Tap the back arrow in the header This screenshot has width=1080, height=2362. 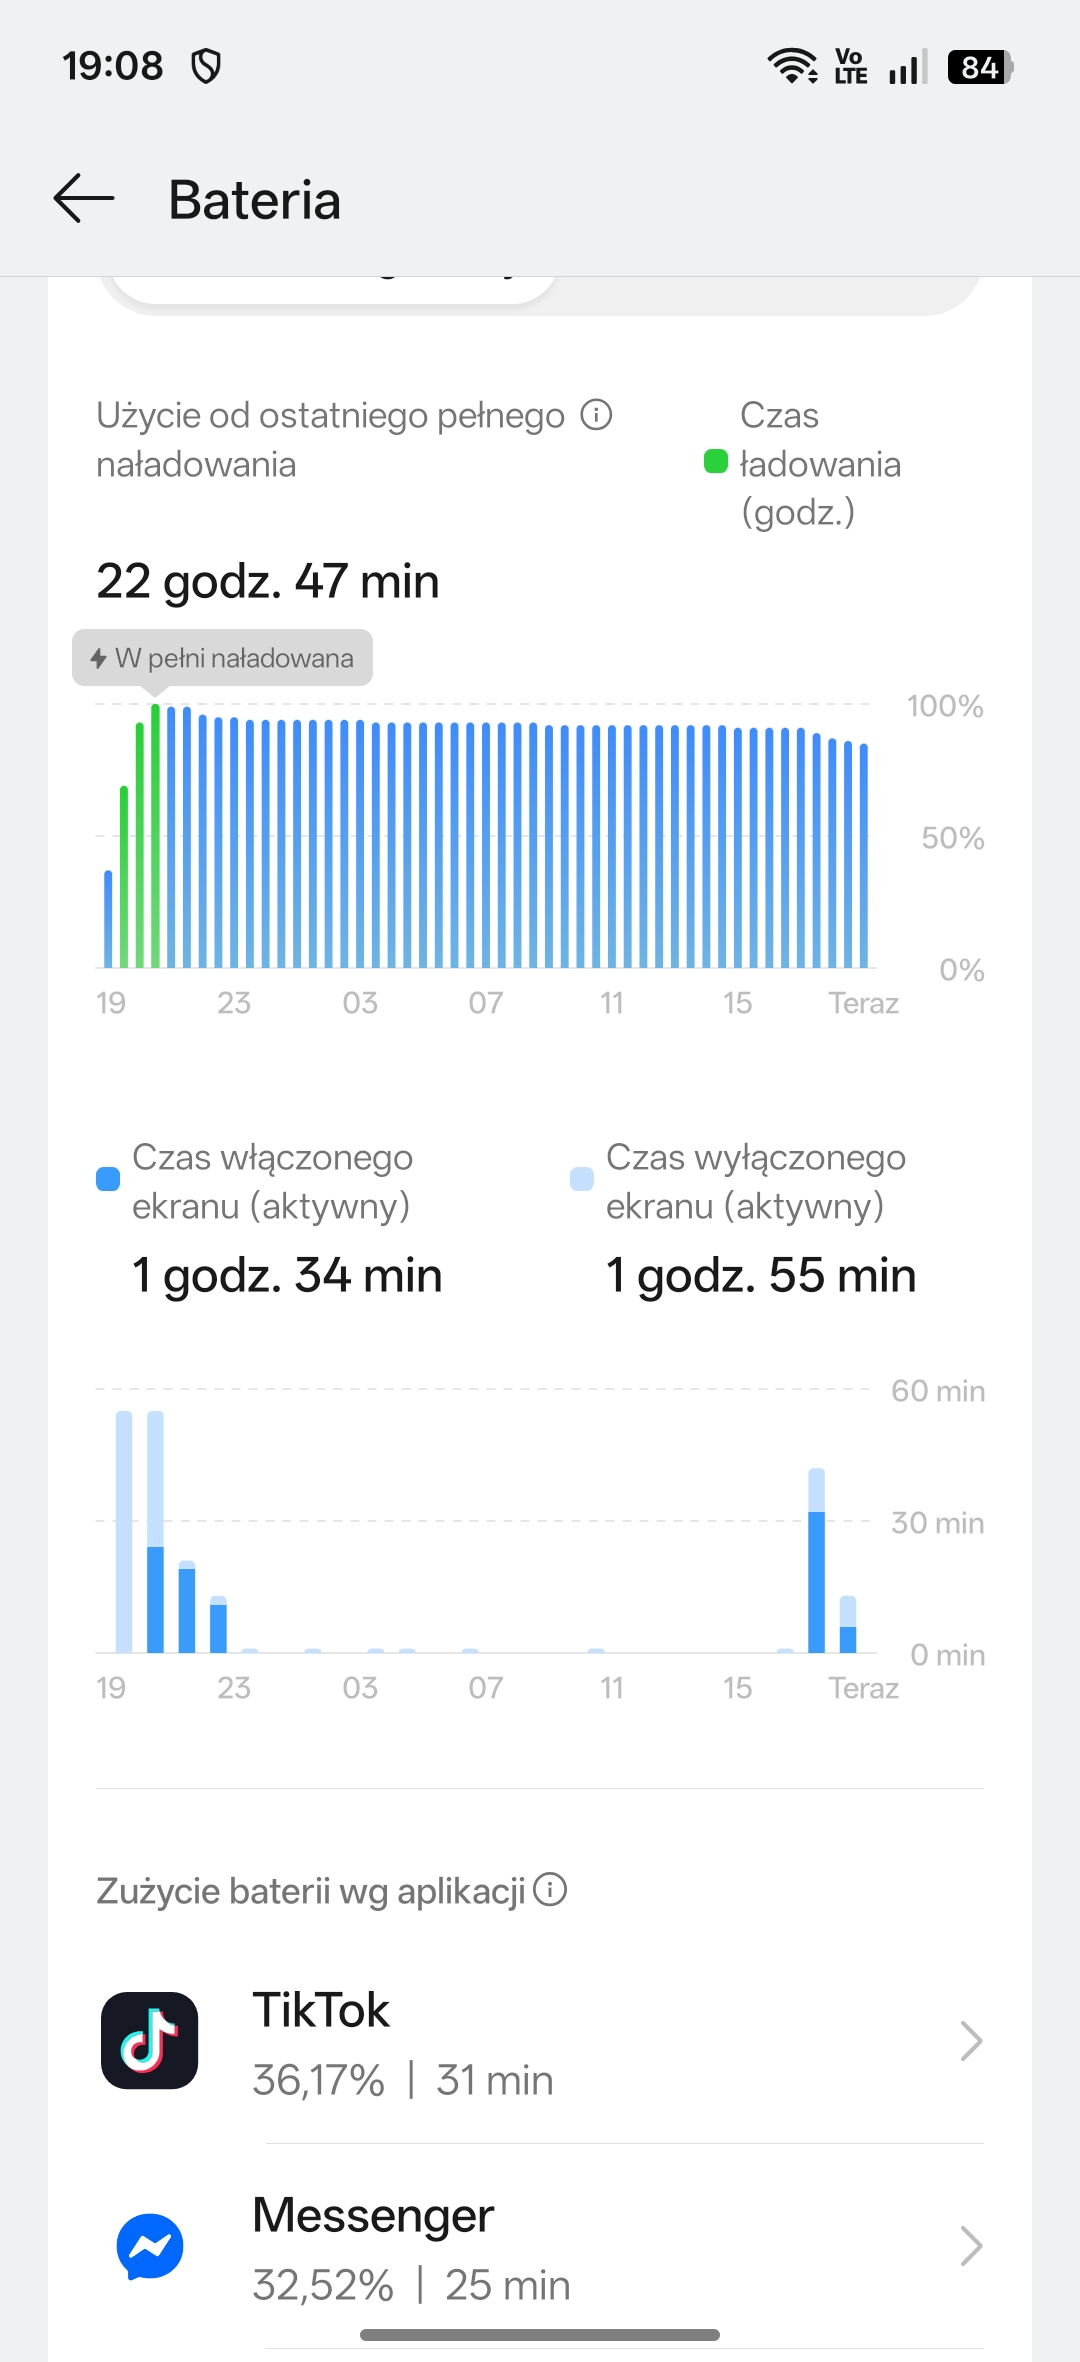click(x=84, y=198)
